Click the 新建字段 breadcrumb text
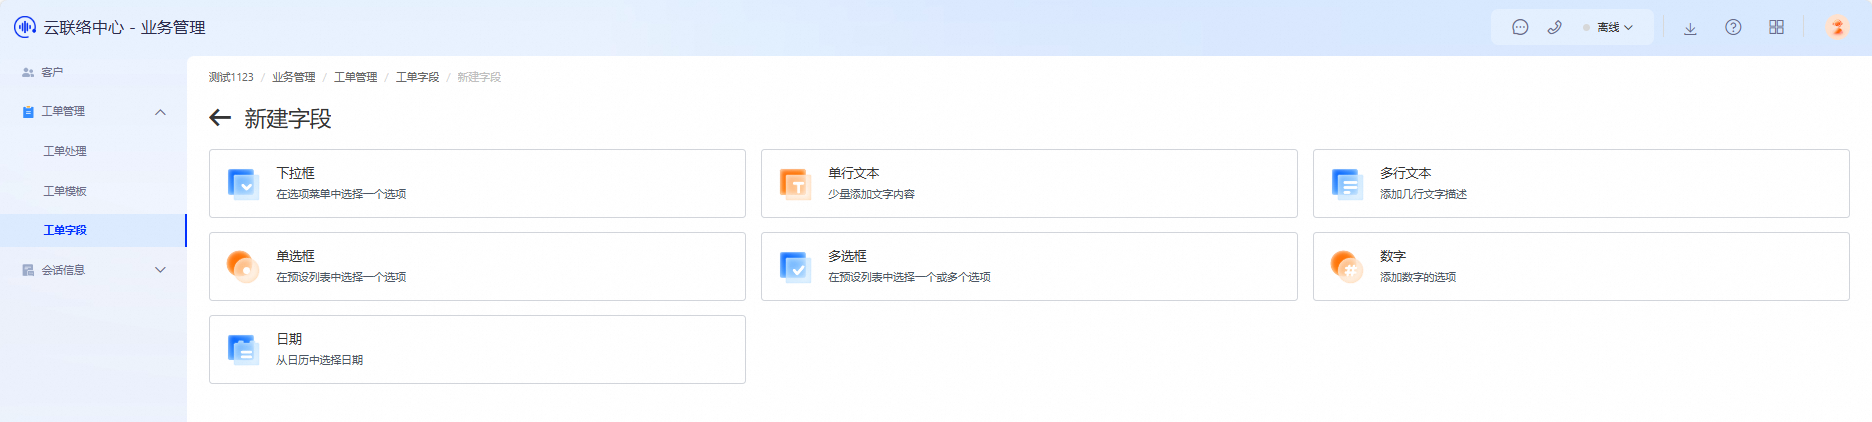The width and height of the screenshot is (1872, 422). coord(479,77)
